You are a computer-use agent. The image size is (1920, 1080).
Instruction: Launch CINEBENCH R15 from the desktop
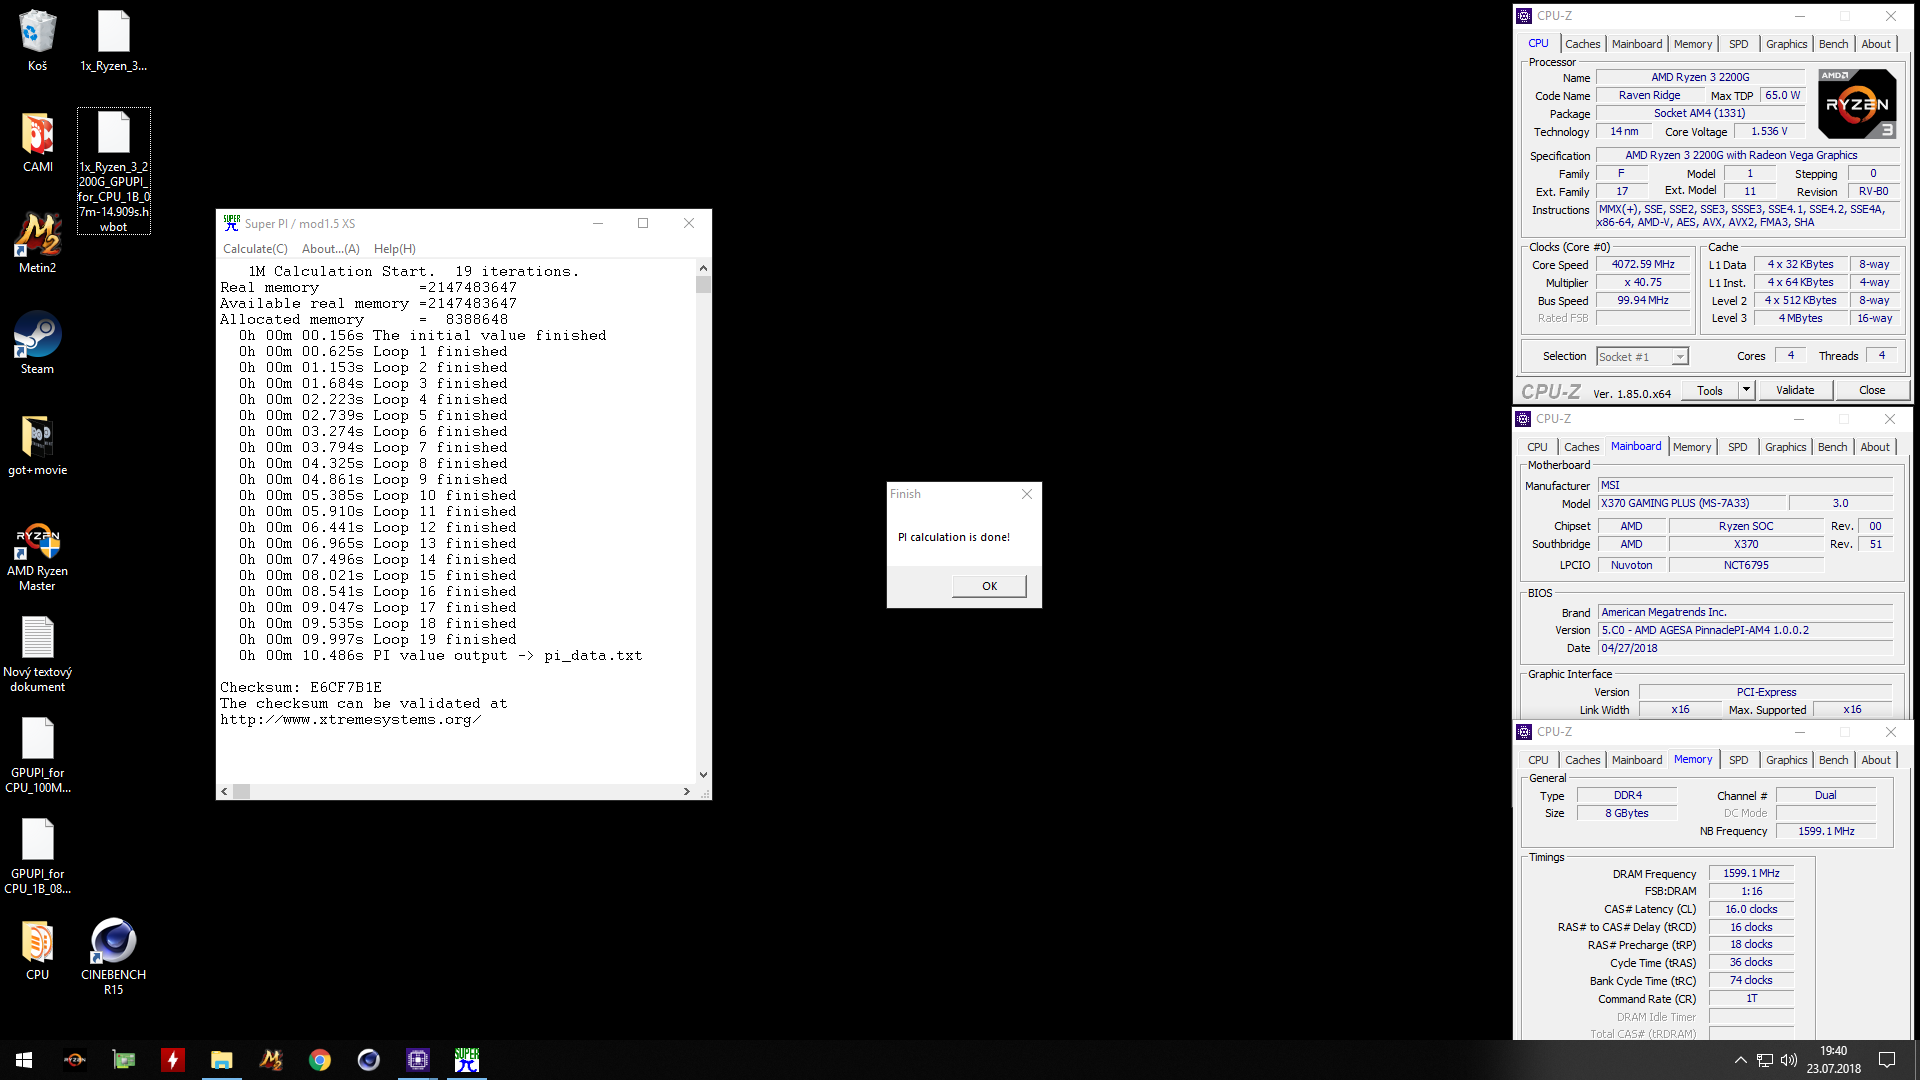[x=113, y=957]
